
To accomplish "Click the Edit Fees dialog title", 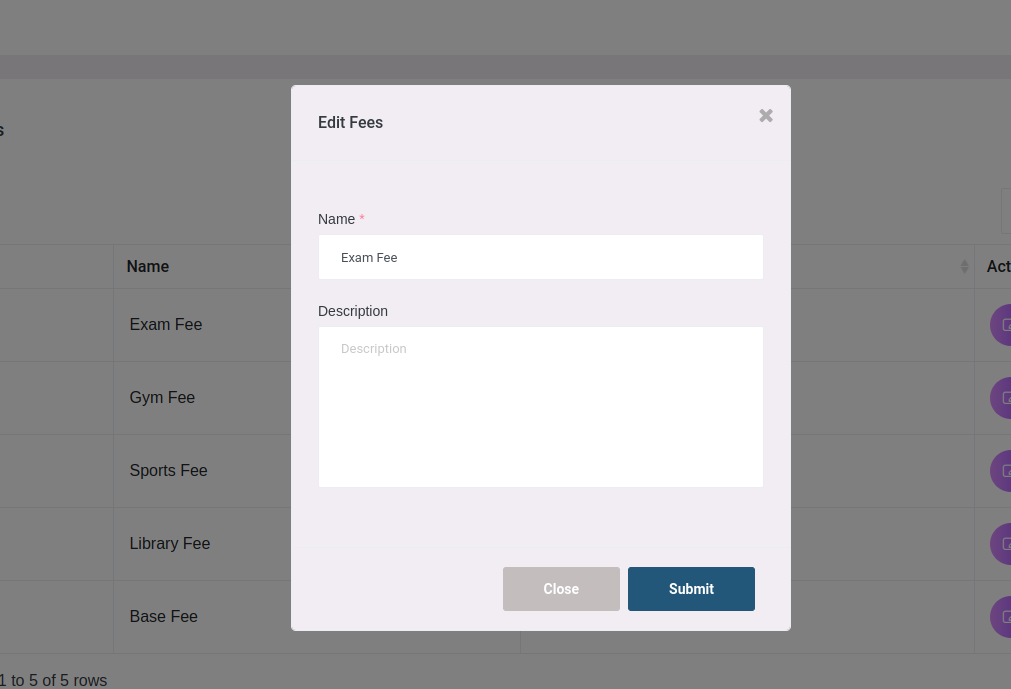I will click(x=350, y=123).
